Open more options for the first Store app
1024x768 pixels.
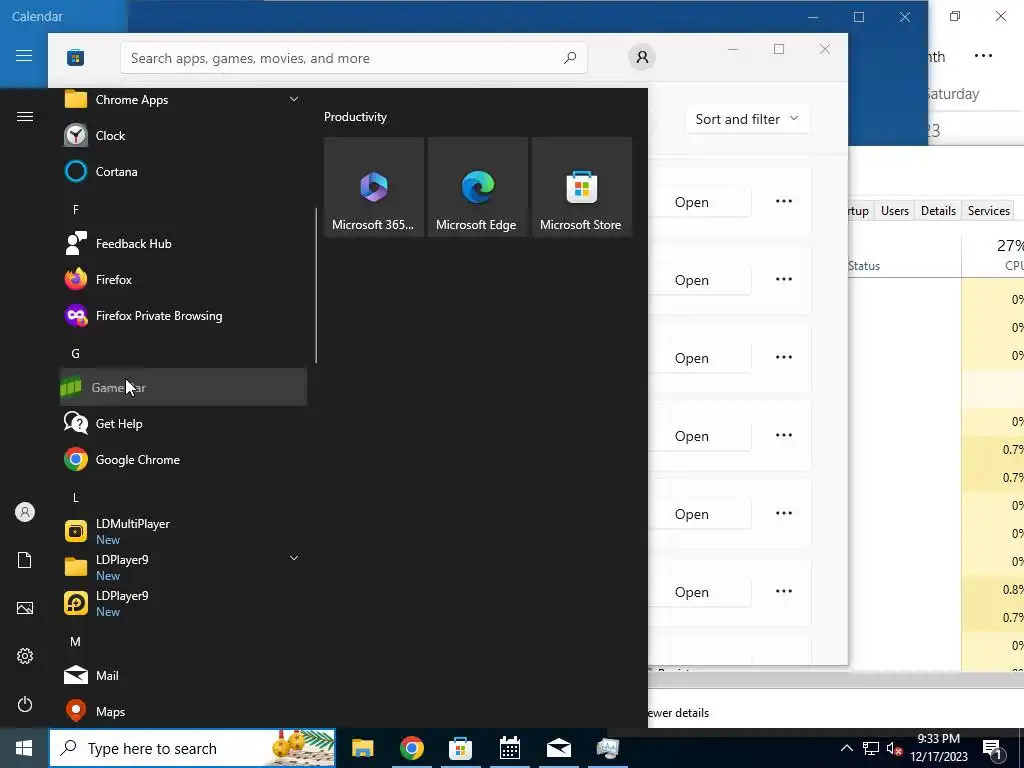pyautogui.click(x=784, y=201)
